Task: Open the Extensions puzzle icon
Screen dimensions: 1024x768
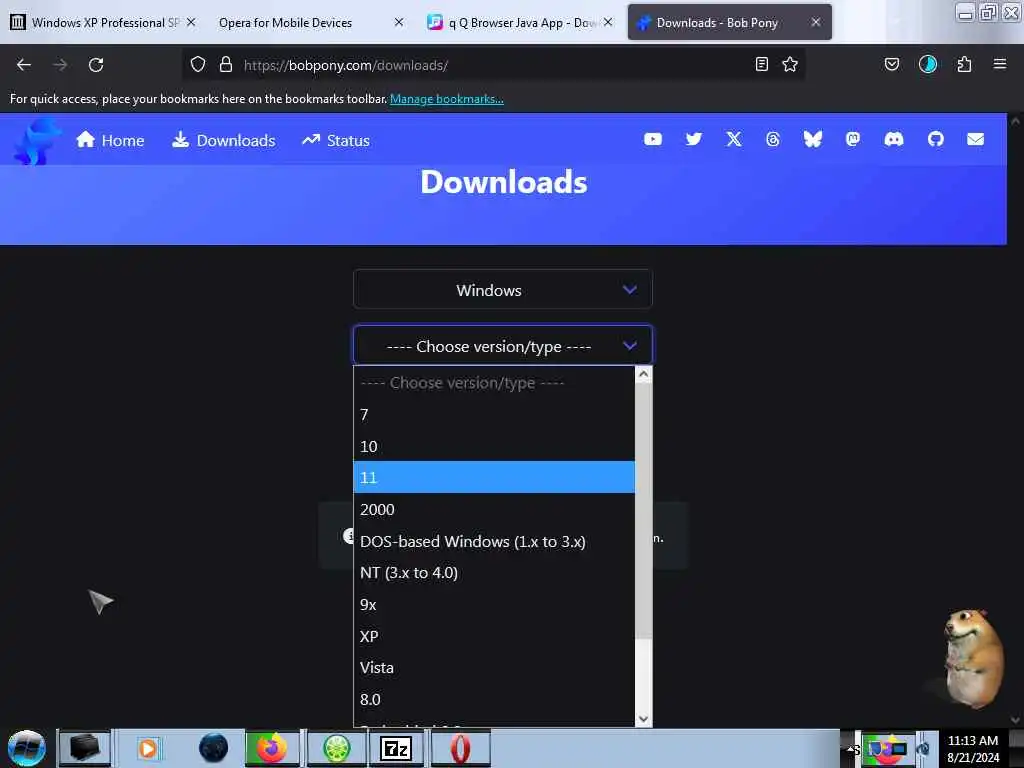Action: coord(964,65)
